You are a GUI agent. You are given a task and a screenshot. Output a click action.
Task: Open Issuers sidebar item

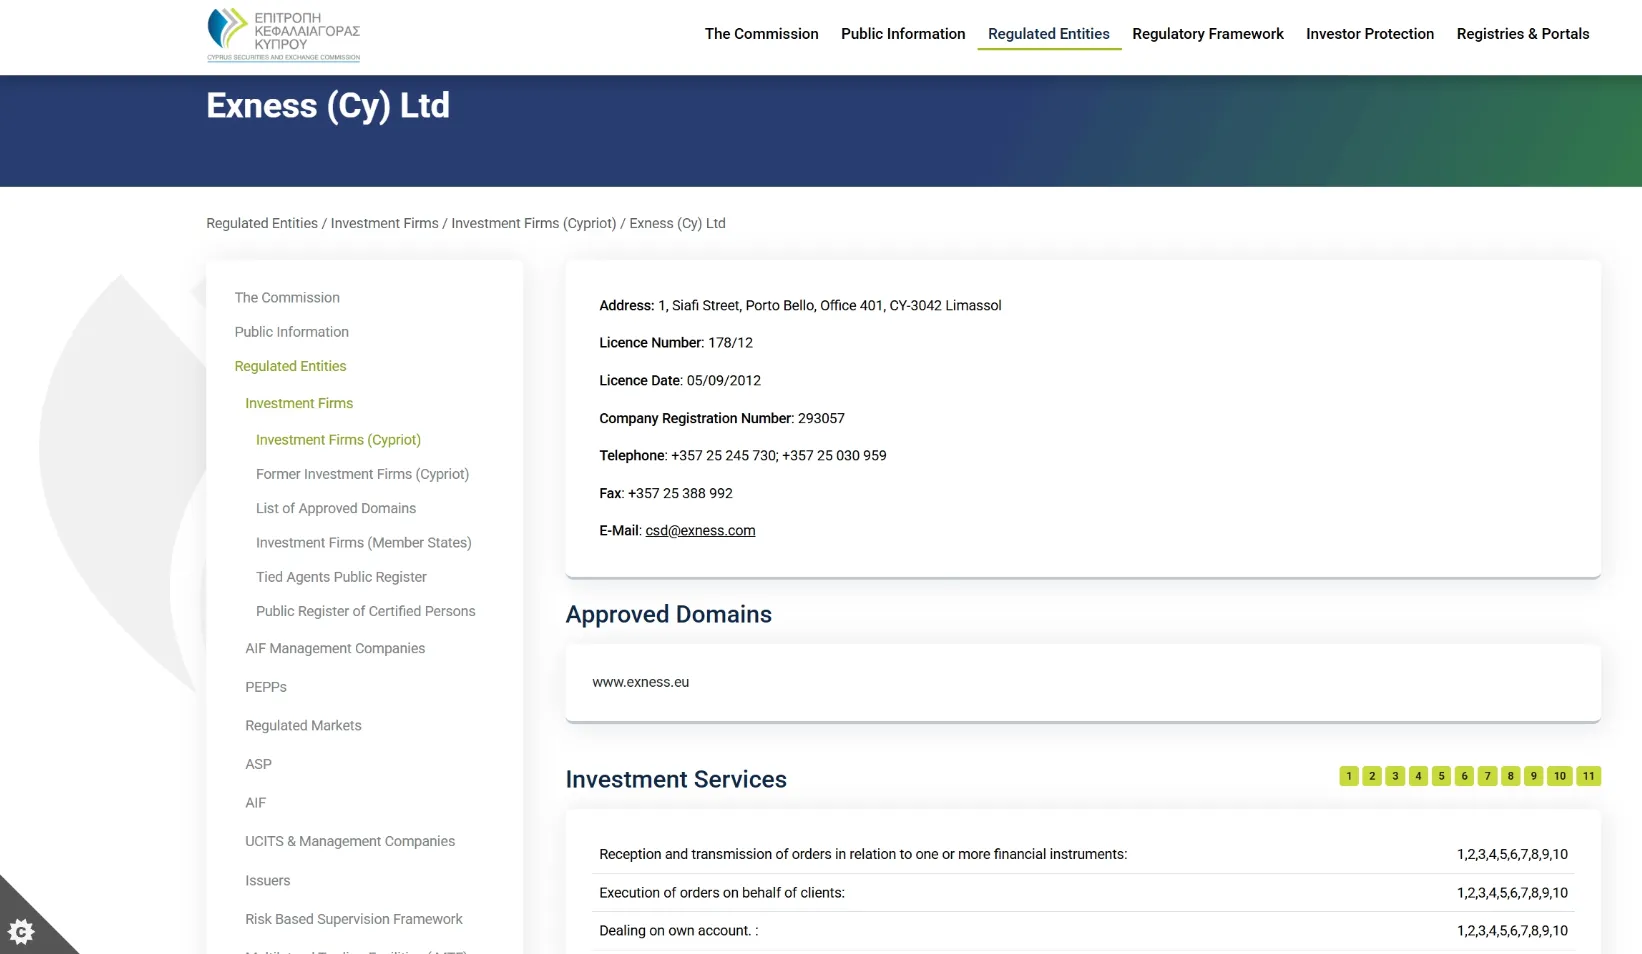[x=268, y=881]
